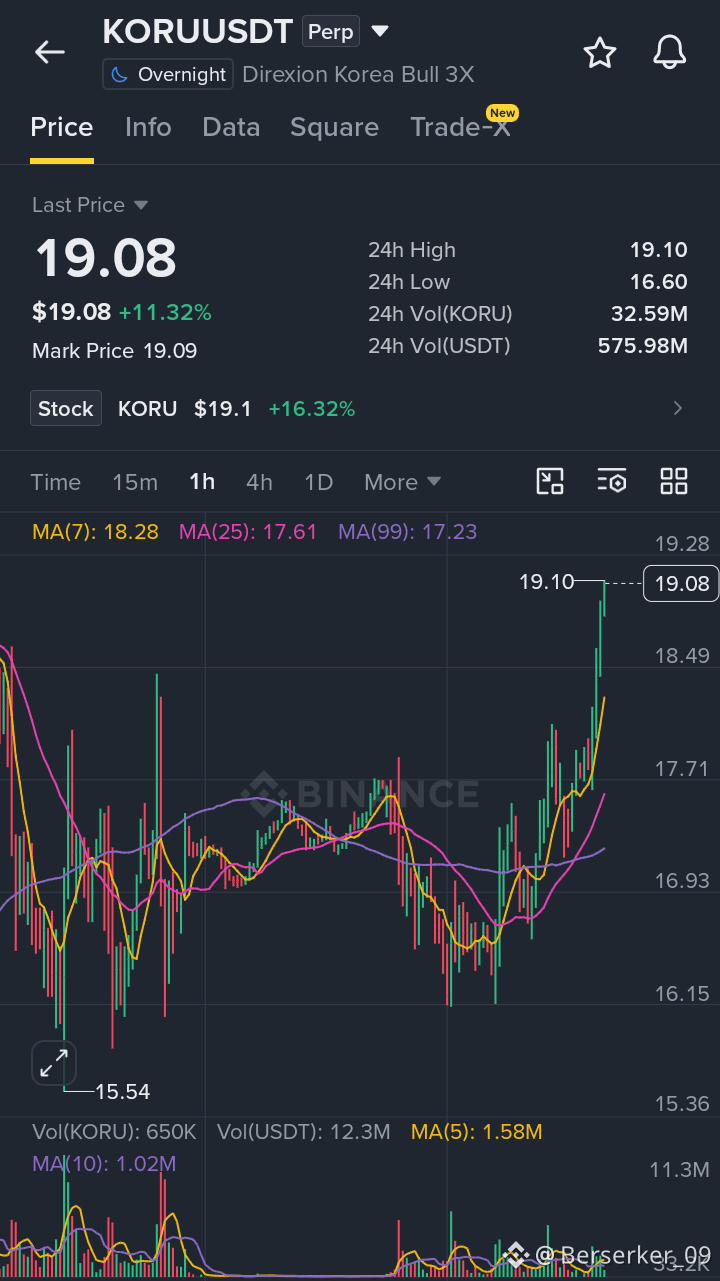
Task: Tap the Overnight moon badge
Action: click(168, 75)
